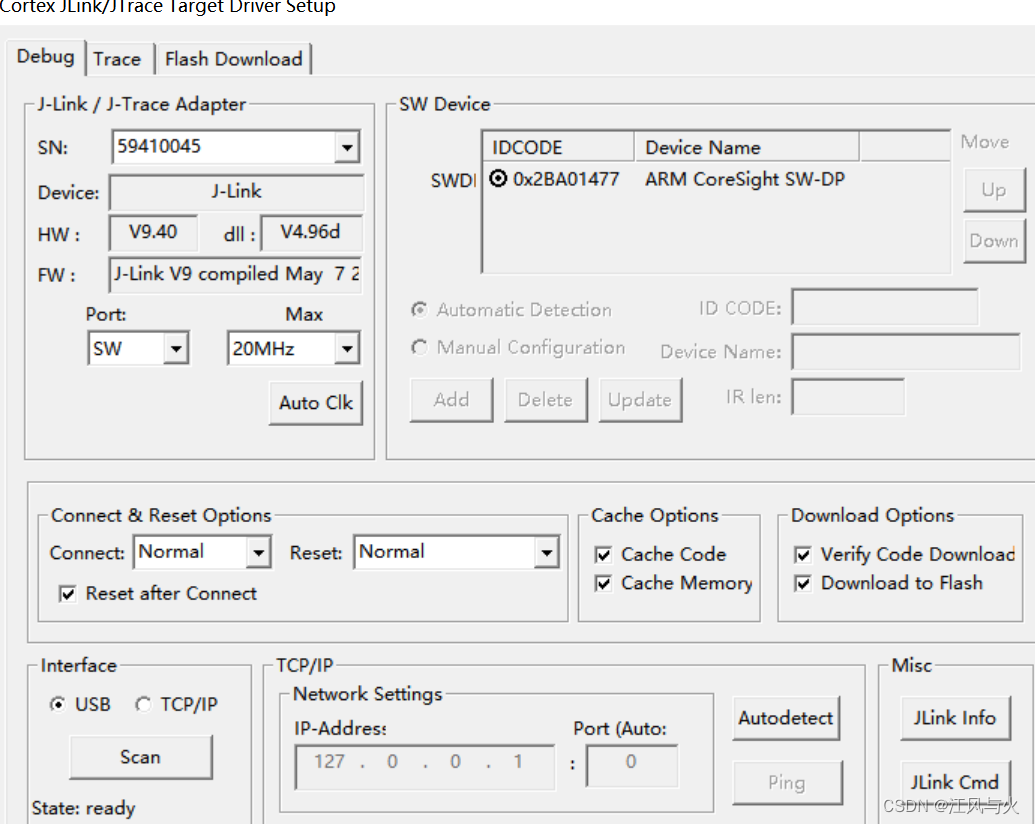Open JLink Info
The width and height of the screenshot is (1035, 824).
point(955,718)
